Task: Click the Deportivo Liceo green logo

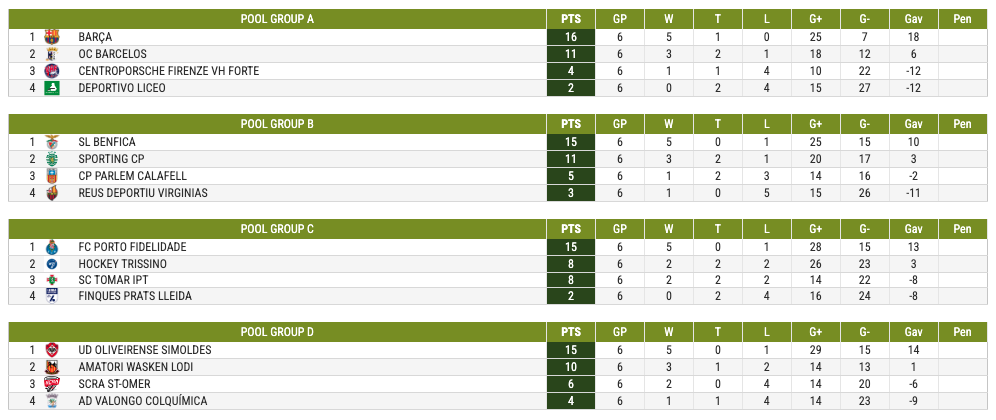Action: 51,88
